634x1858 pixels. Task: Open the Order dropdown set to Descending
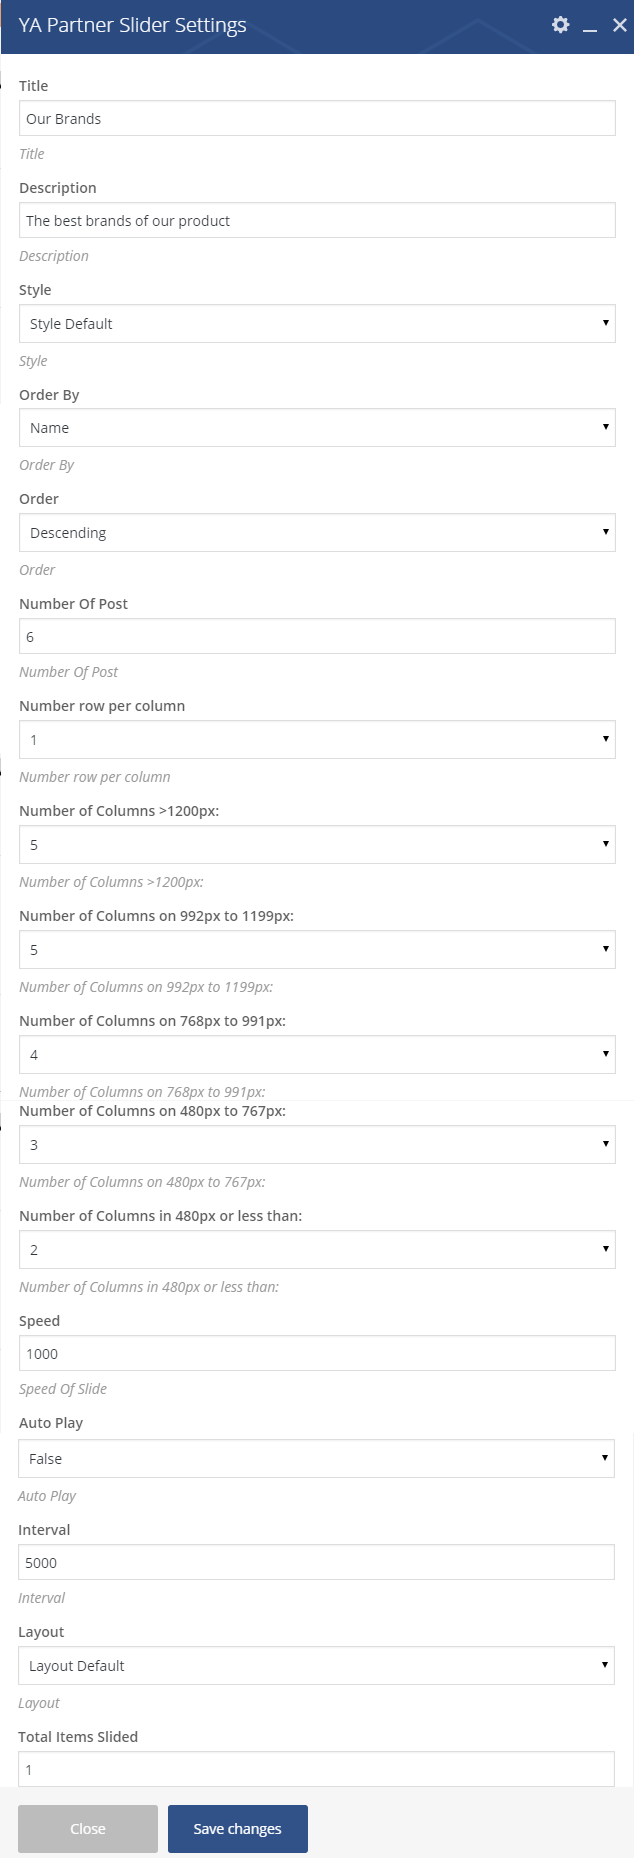(x=317, y=533)
